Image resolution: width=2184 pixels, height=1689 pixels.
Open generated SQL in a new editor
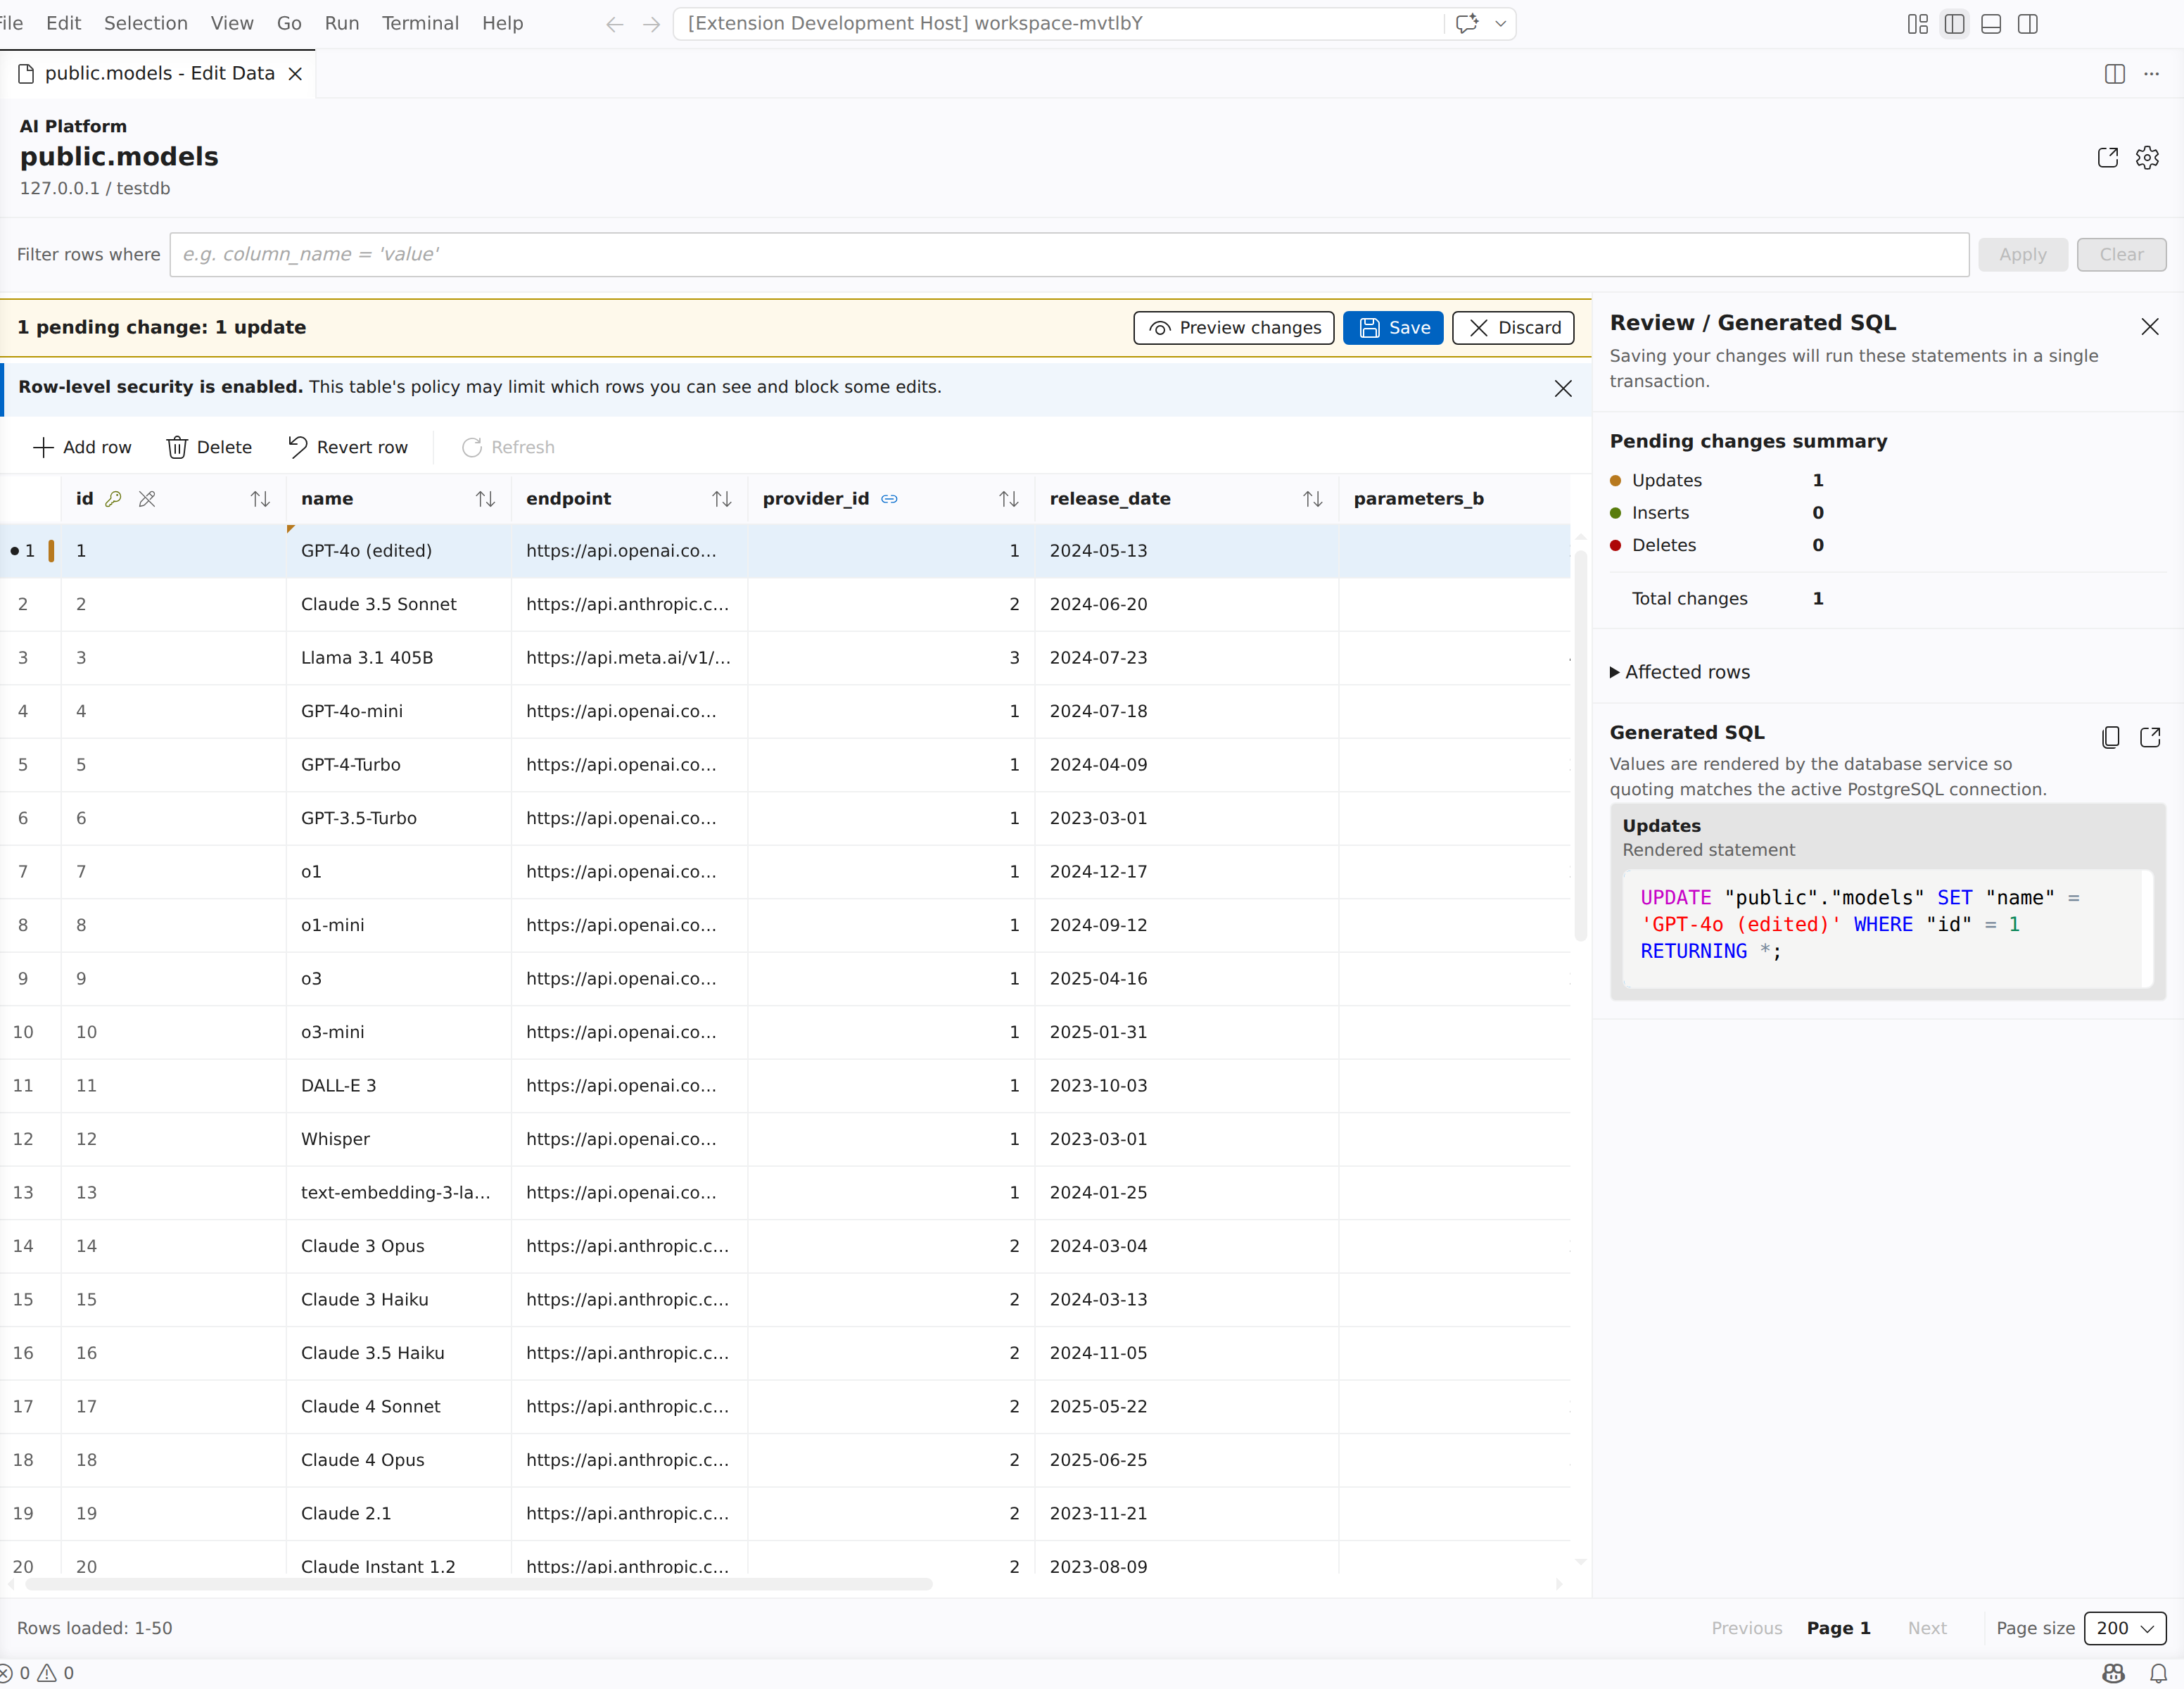[x=2150, y=737]
